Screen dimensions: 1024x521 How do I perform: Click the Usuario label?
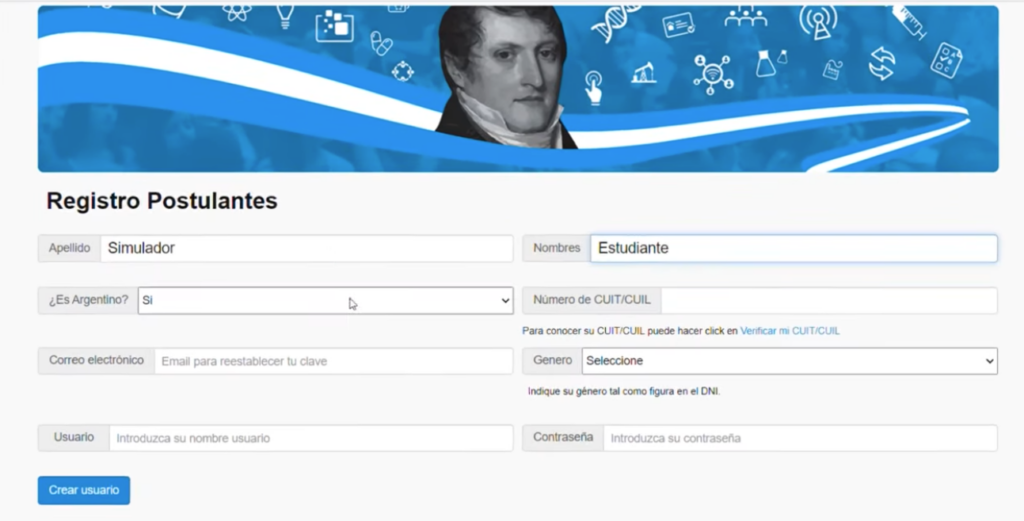74,437
